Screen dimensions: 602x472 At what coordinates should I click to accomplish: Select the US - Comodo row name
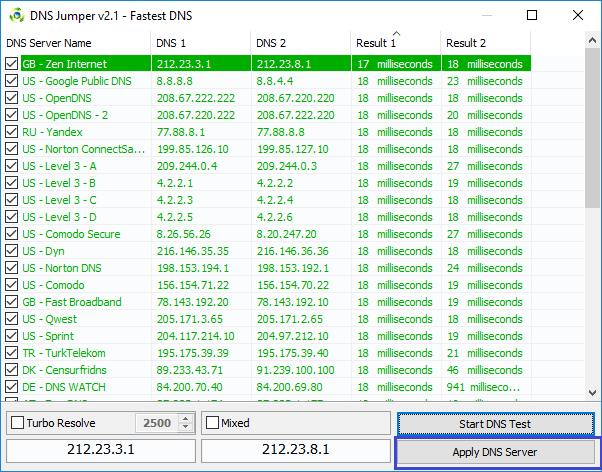pos(53,285)
